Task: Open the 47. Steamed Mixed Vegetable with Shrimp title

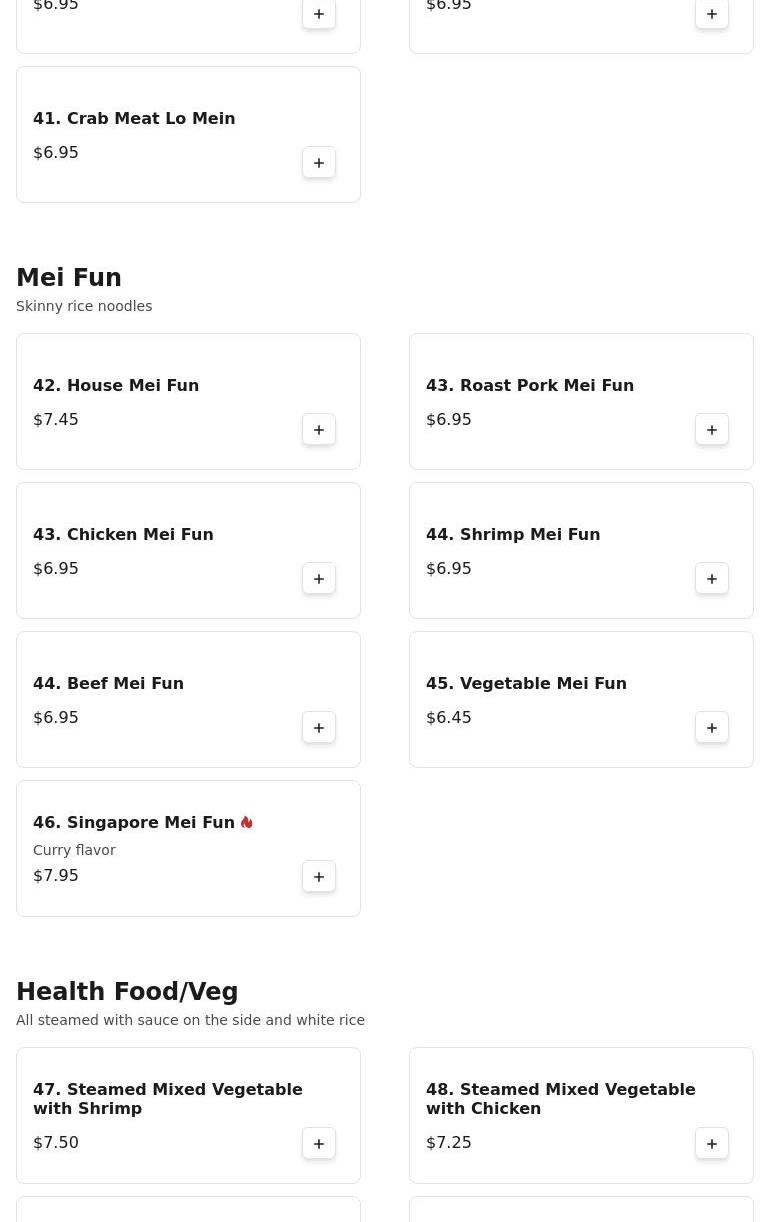Action: point(168,1099)
